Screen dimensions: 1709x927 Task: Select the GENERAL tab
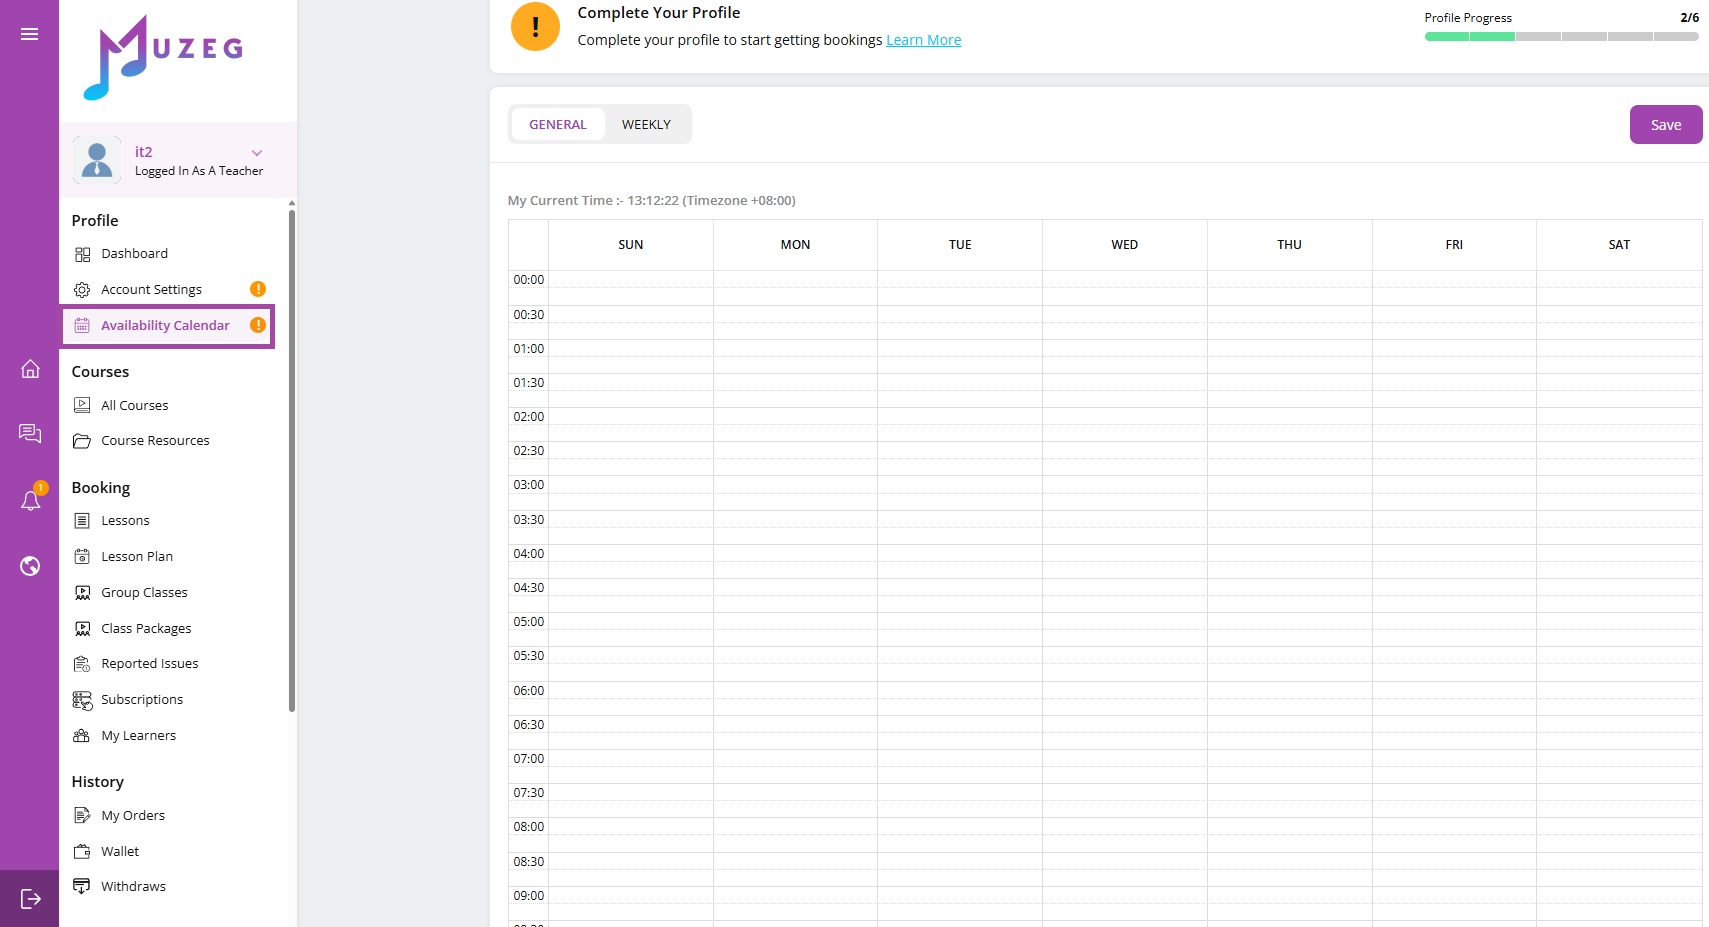coord(558,125)
